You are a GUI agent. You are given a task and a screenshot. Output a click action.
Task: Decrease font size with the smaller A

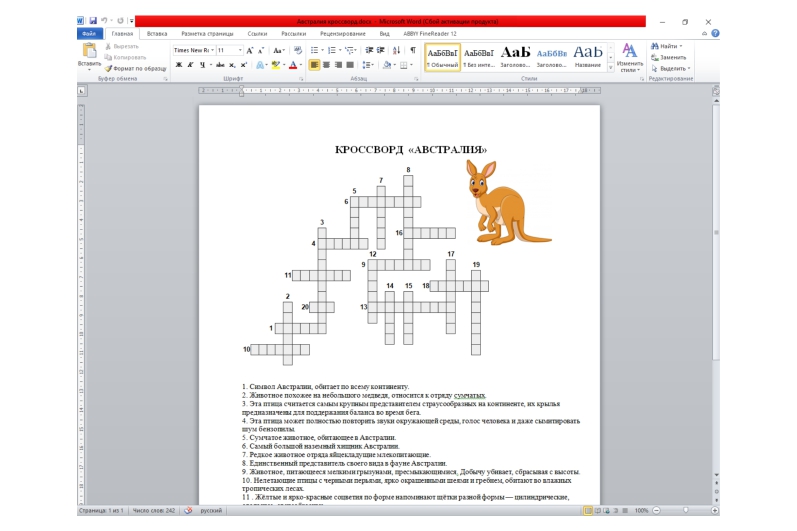point(261,50)
